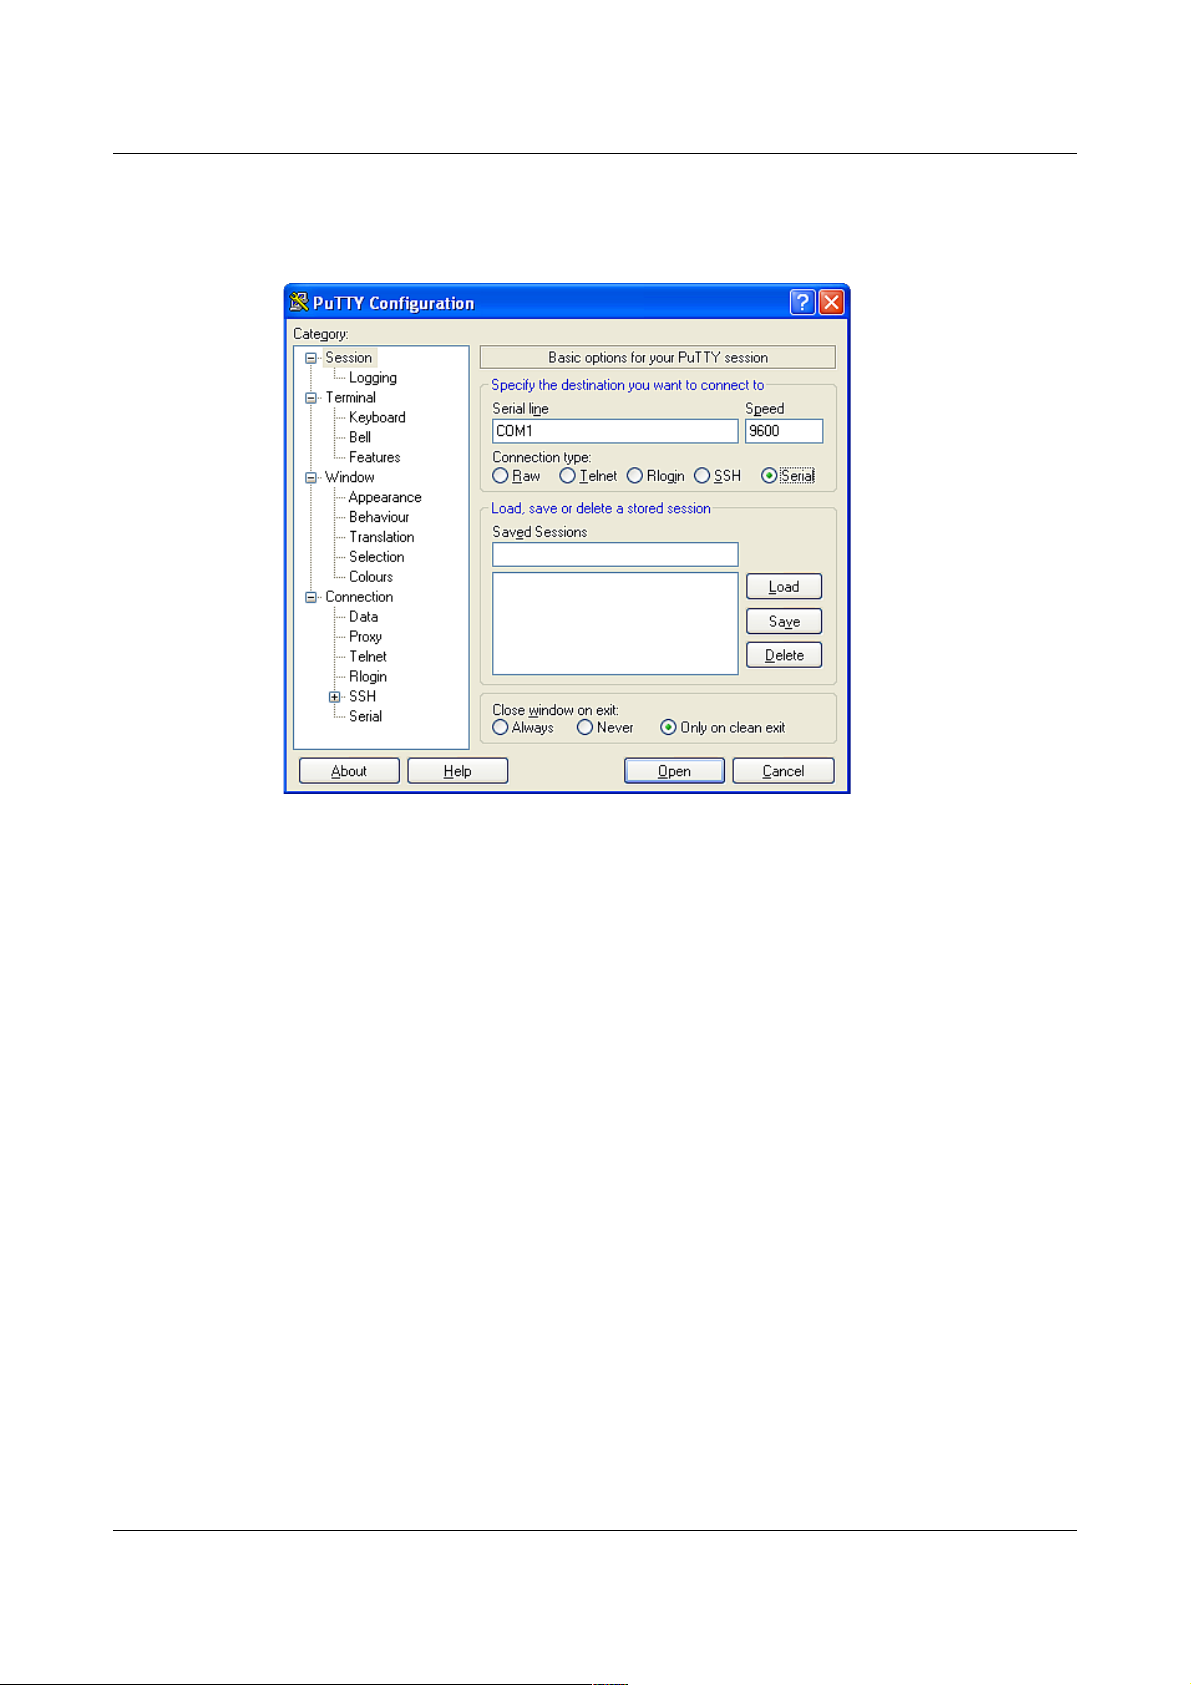Open the SSH category in tree
1191x1685 pixels.
(363, 697)
